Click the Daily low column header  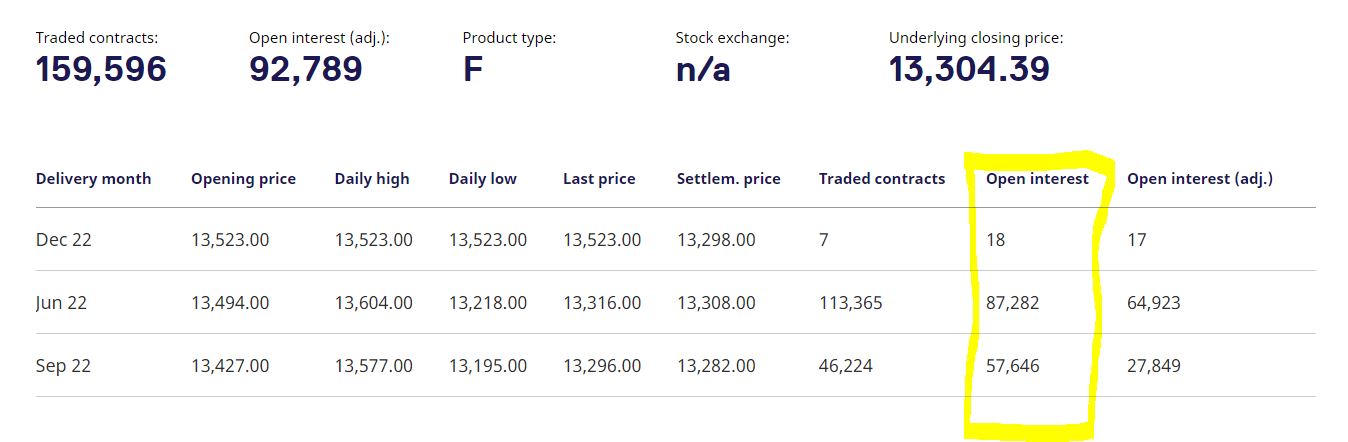482,179
